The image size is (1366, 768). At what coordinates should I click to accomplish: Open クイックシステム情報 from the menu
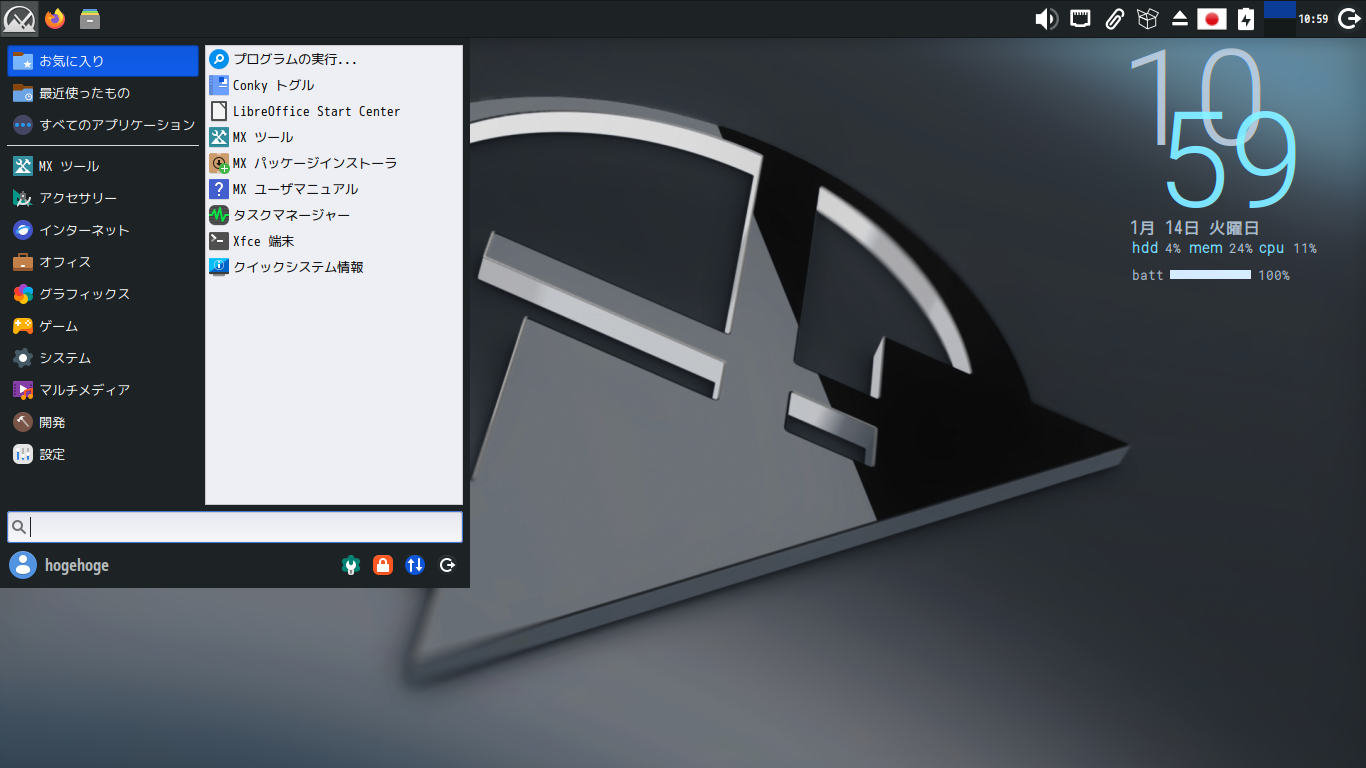click(x=300, y=266)
